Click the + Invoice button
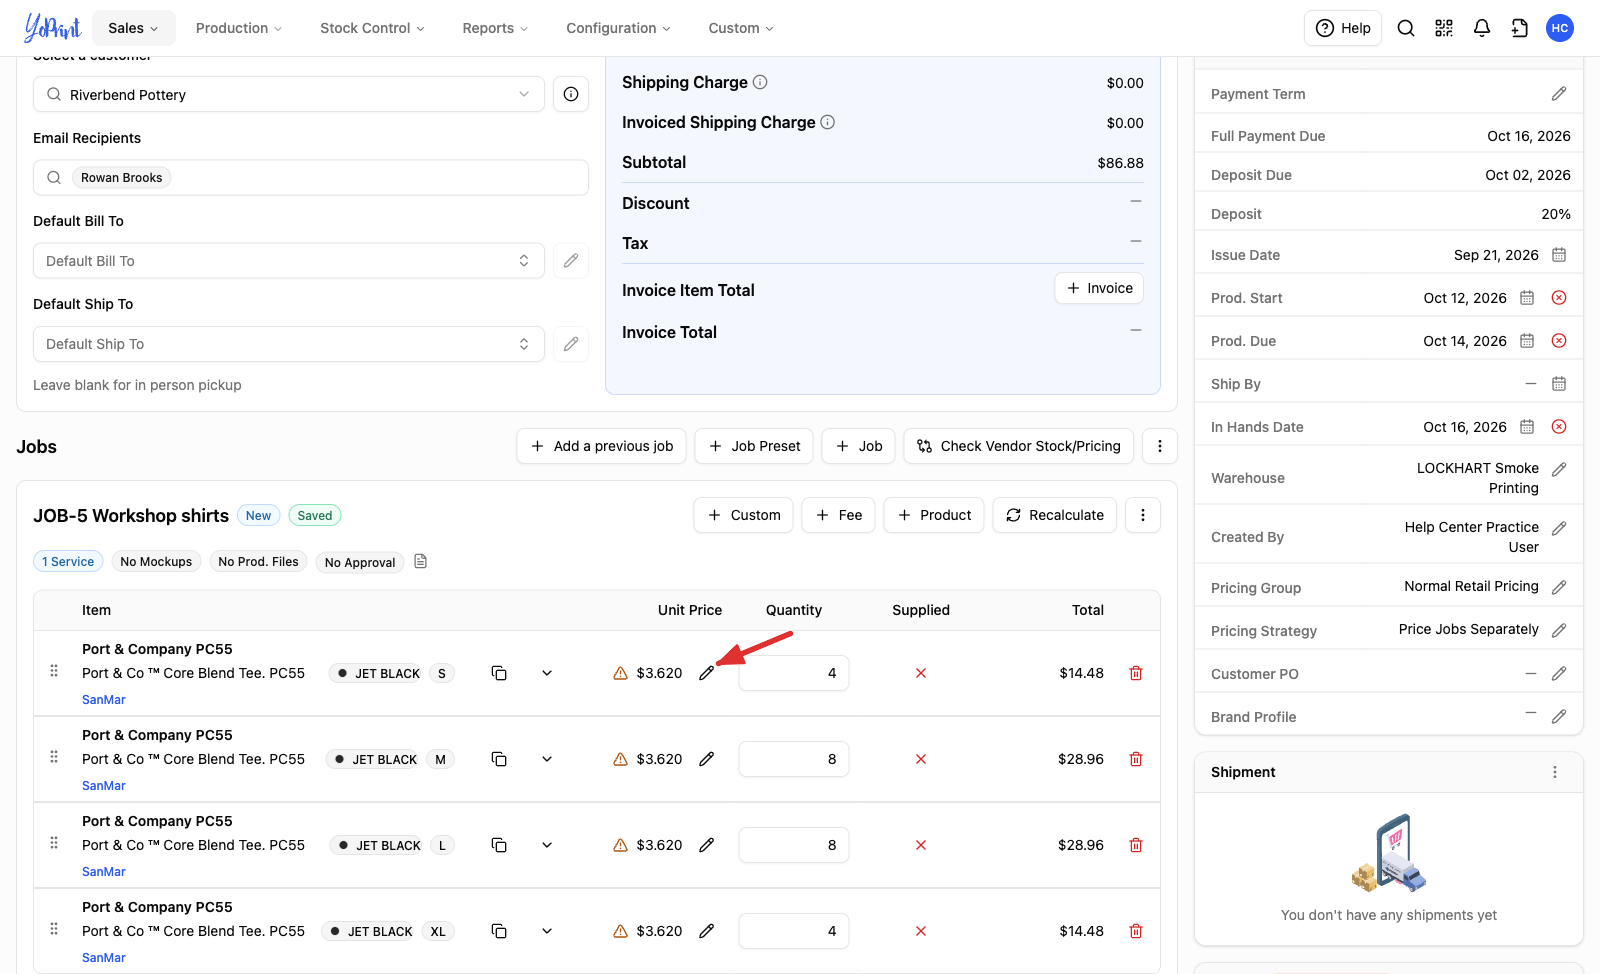Screen dimensions: 1600x974 click(x=1099, y=288)
